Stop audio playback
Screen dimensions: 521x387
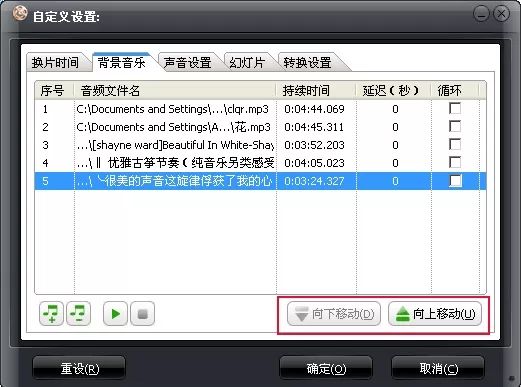pyautogui.click(x=142, y=314)
